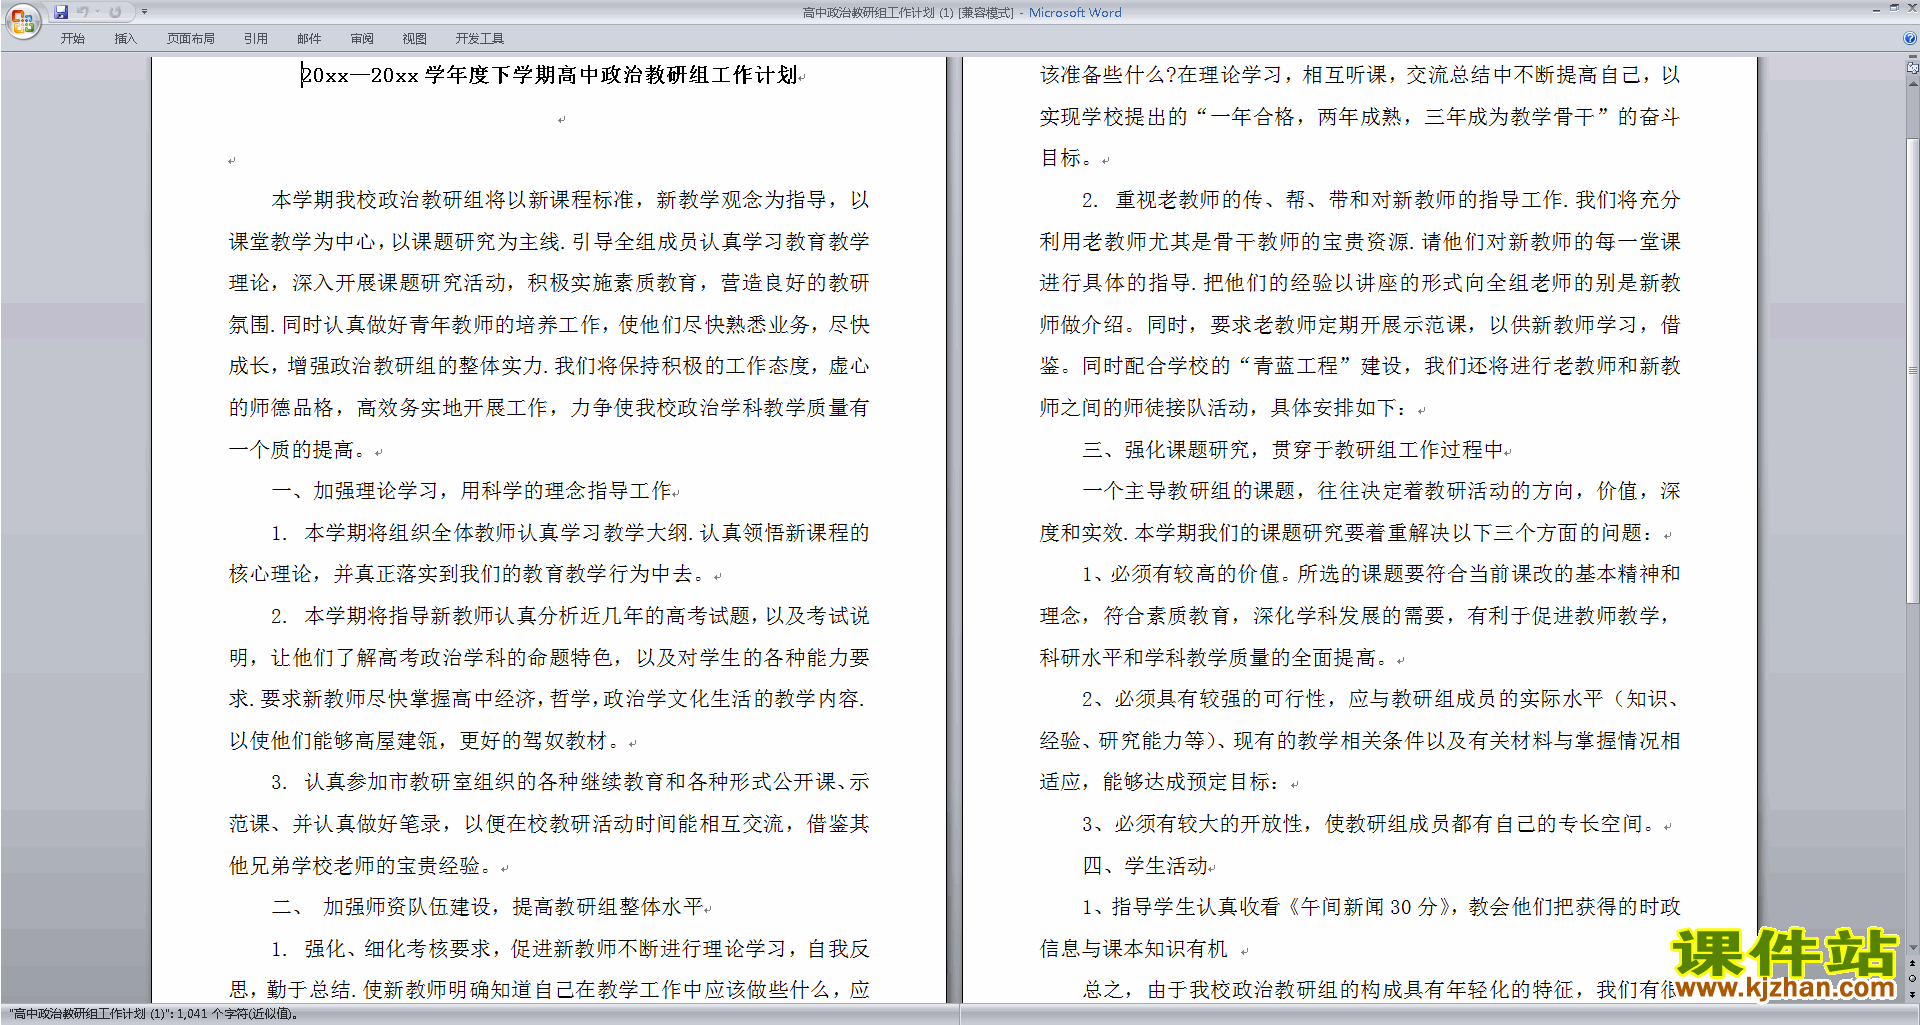
Task: Click heading 四、学生活动
Action: [1148, 866]
